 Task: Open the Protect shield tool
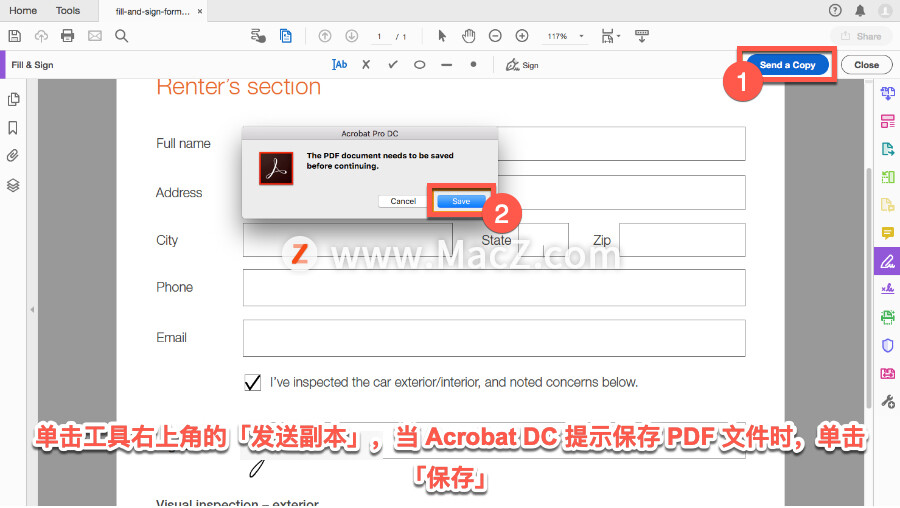click(x=887, y=345)
